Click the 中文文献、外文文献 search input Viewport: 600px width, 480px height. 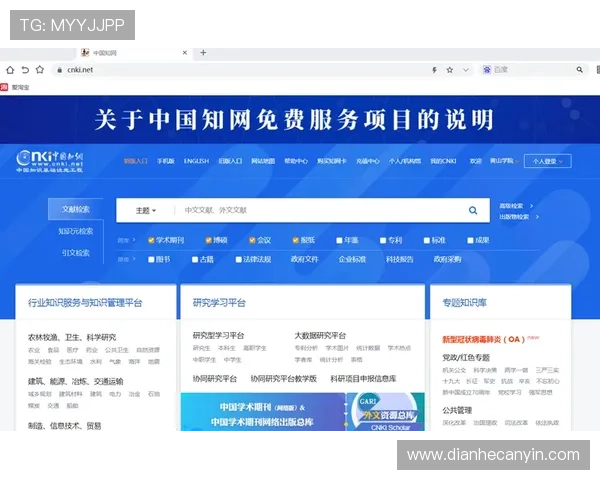[318, 210]
